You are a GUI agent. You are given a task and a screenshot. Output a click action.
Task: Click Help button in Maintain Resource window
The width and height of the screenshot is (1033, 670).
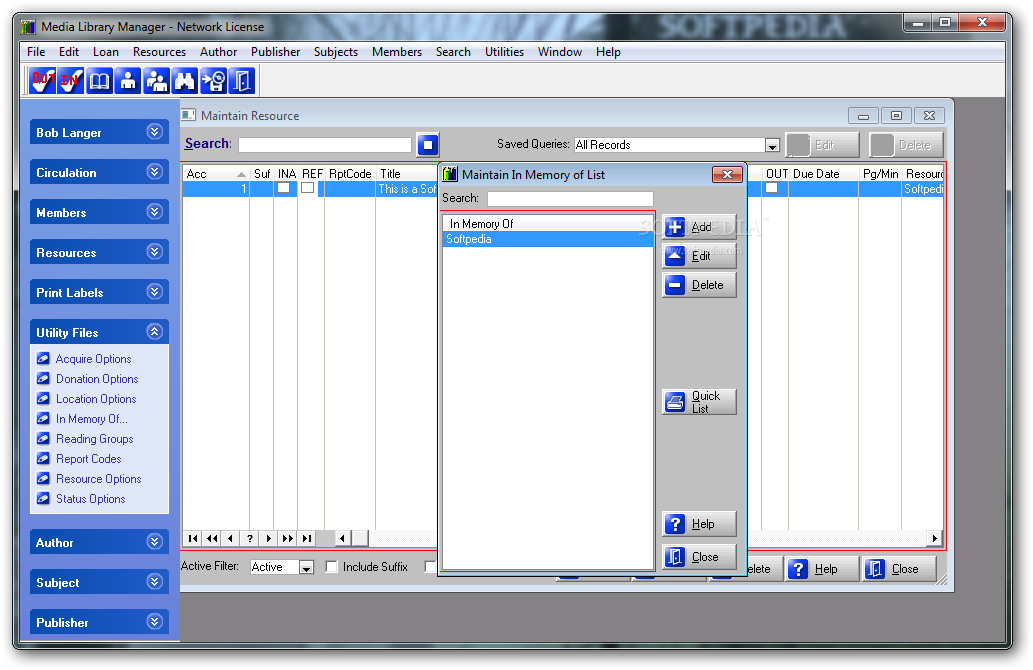tap(822, 569)
